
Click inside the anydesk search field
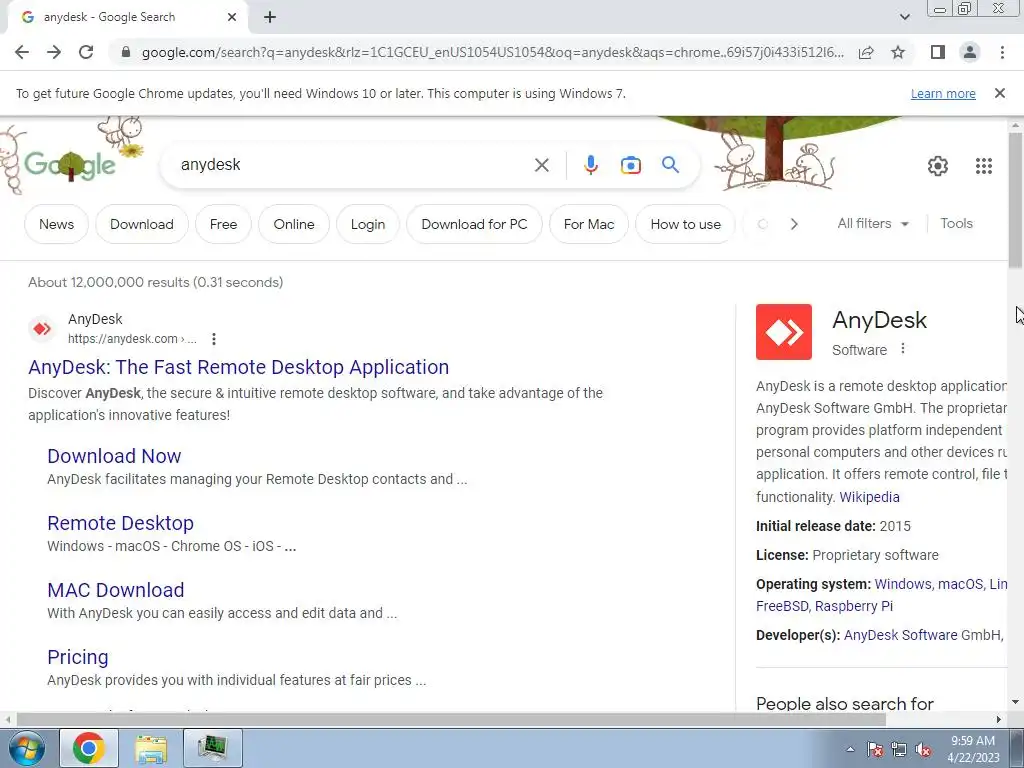pos(353,165)
